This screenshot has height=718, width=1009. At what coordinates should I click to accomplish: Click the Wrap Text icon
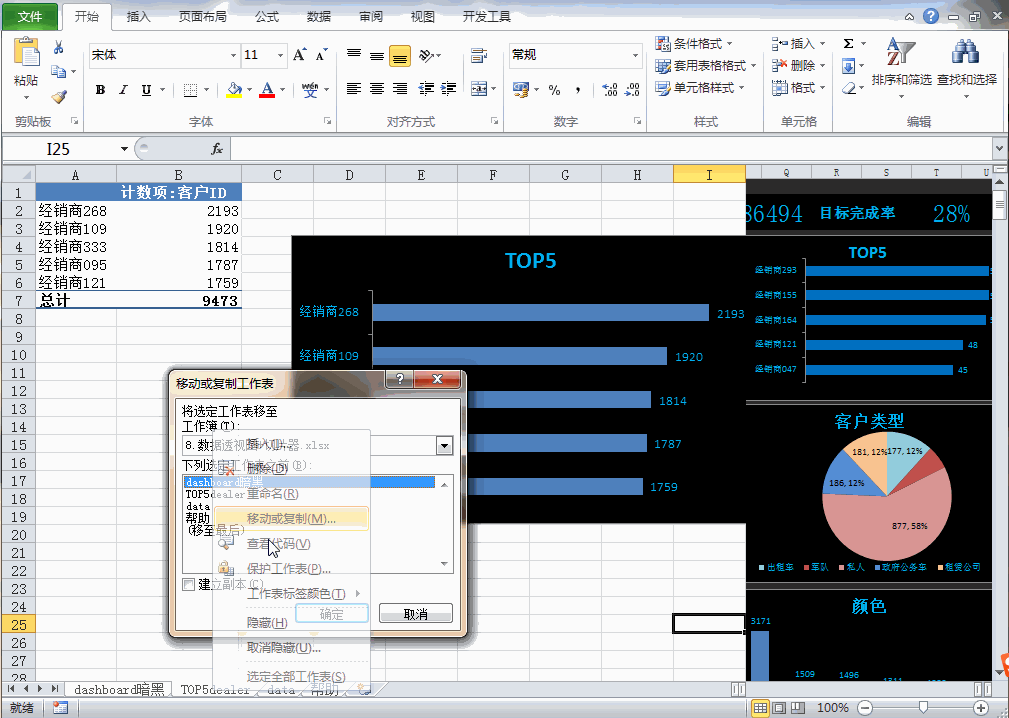(x=478, y=56)
